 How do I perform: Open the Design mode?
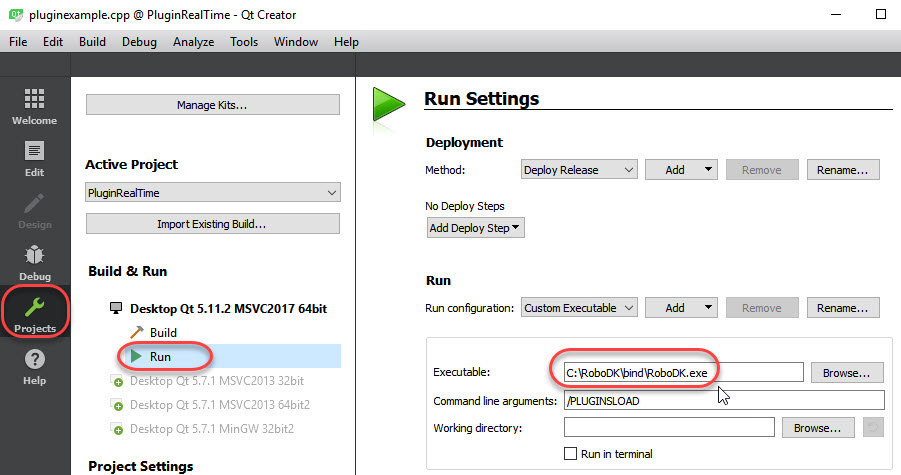point(34,211)
